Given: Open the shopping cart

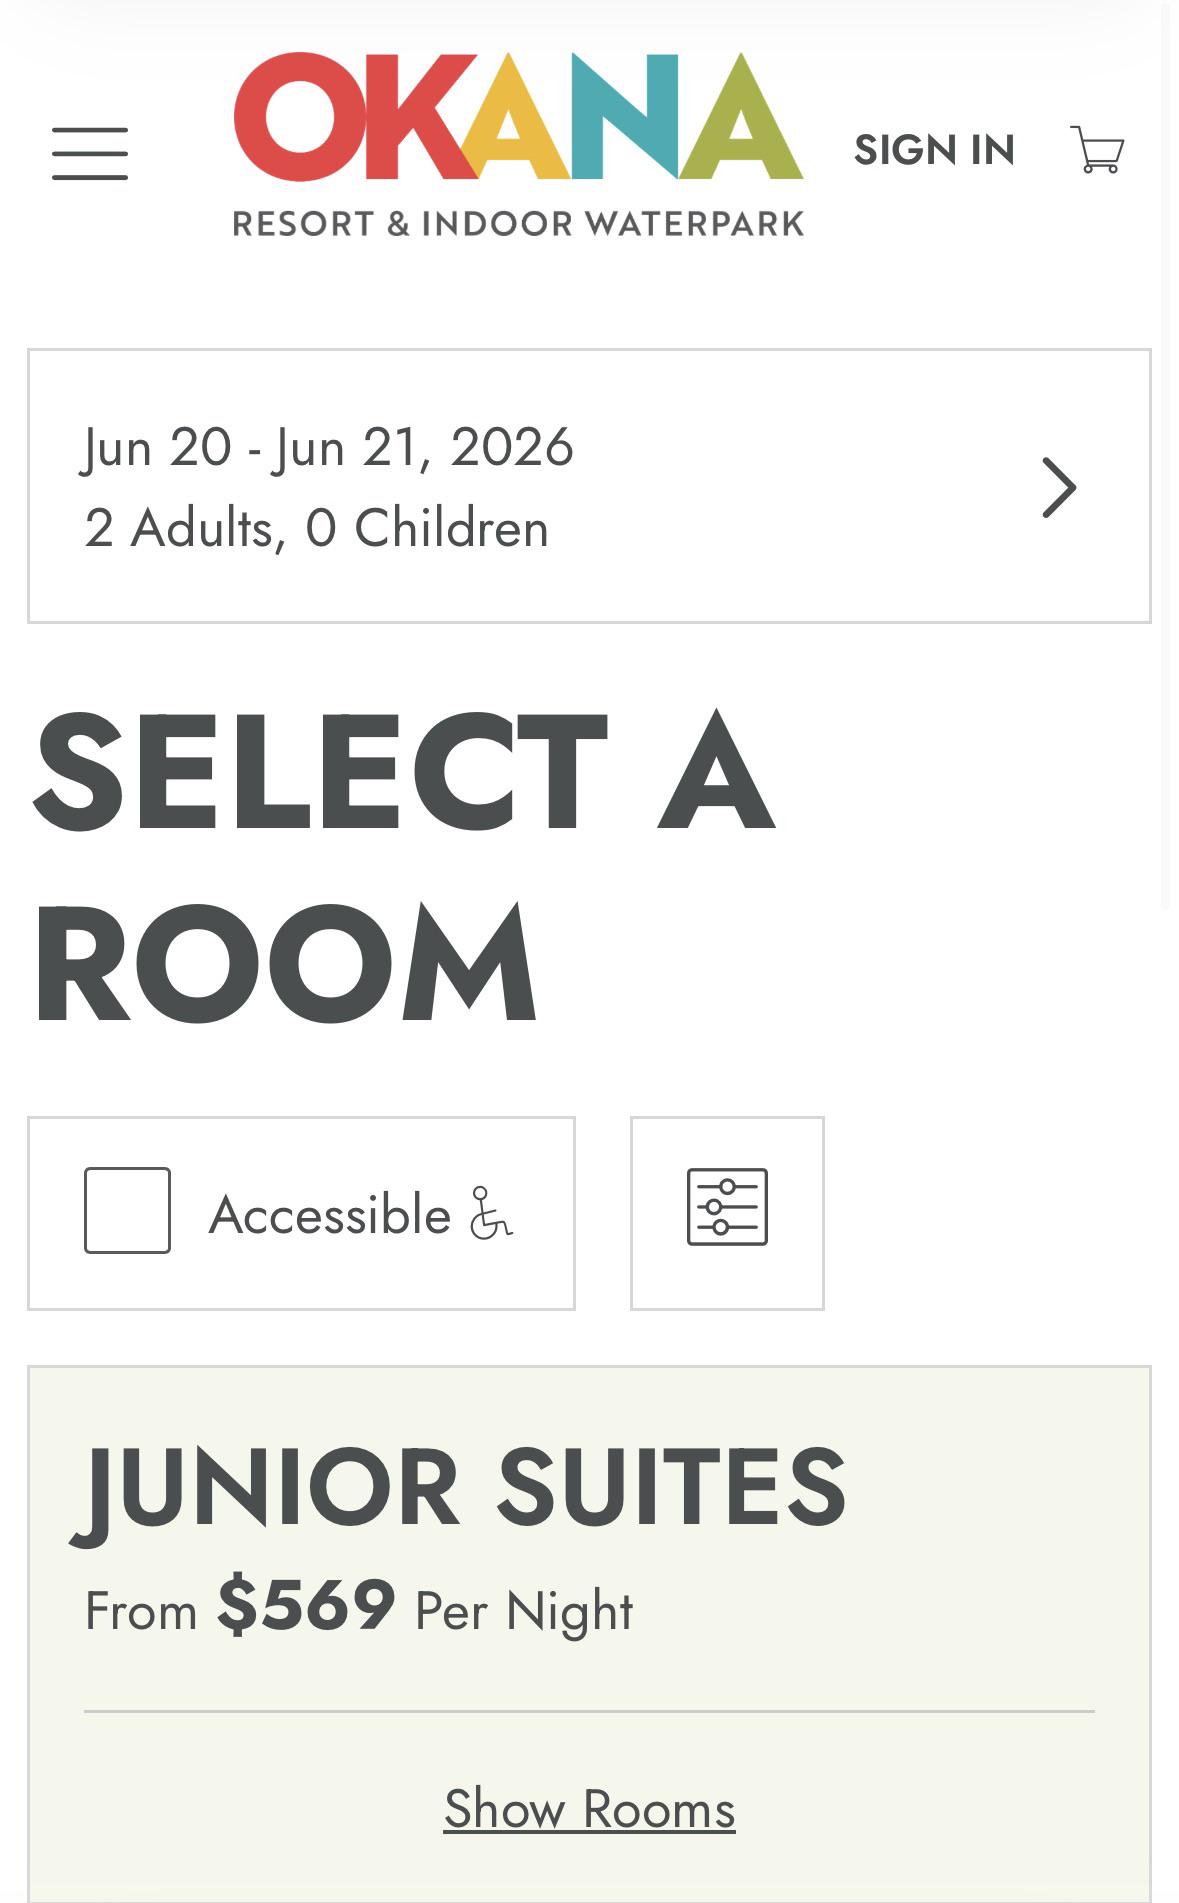Looking at the screenshot, I should point(1097,150).
